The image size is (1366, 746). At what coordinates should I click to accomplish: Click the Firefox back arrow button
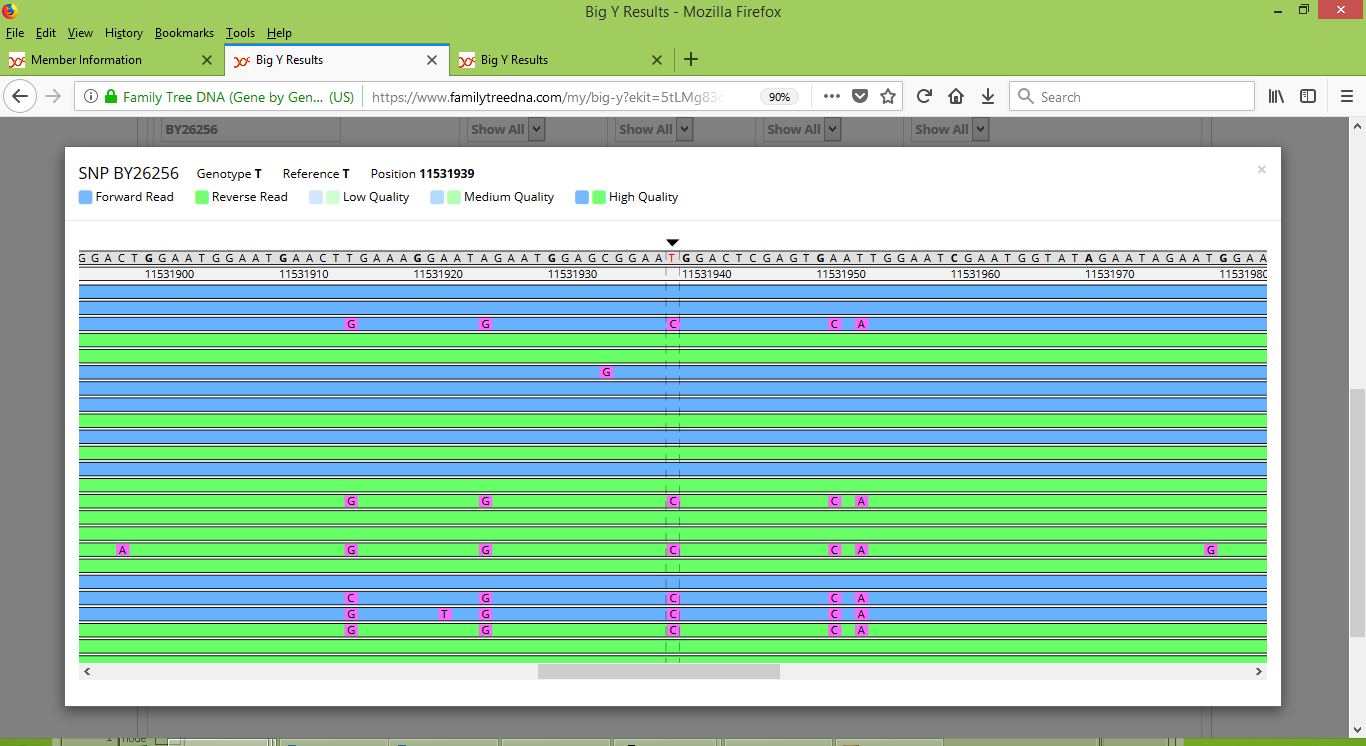tap(20, 97)
